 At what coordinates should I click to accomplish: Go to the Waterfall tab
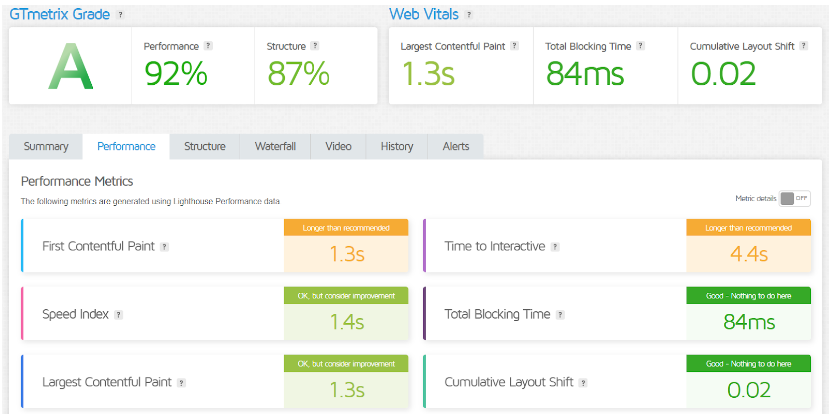coord(275,147)
